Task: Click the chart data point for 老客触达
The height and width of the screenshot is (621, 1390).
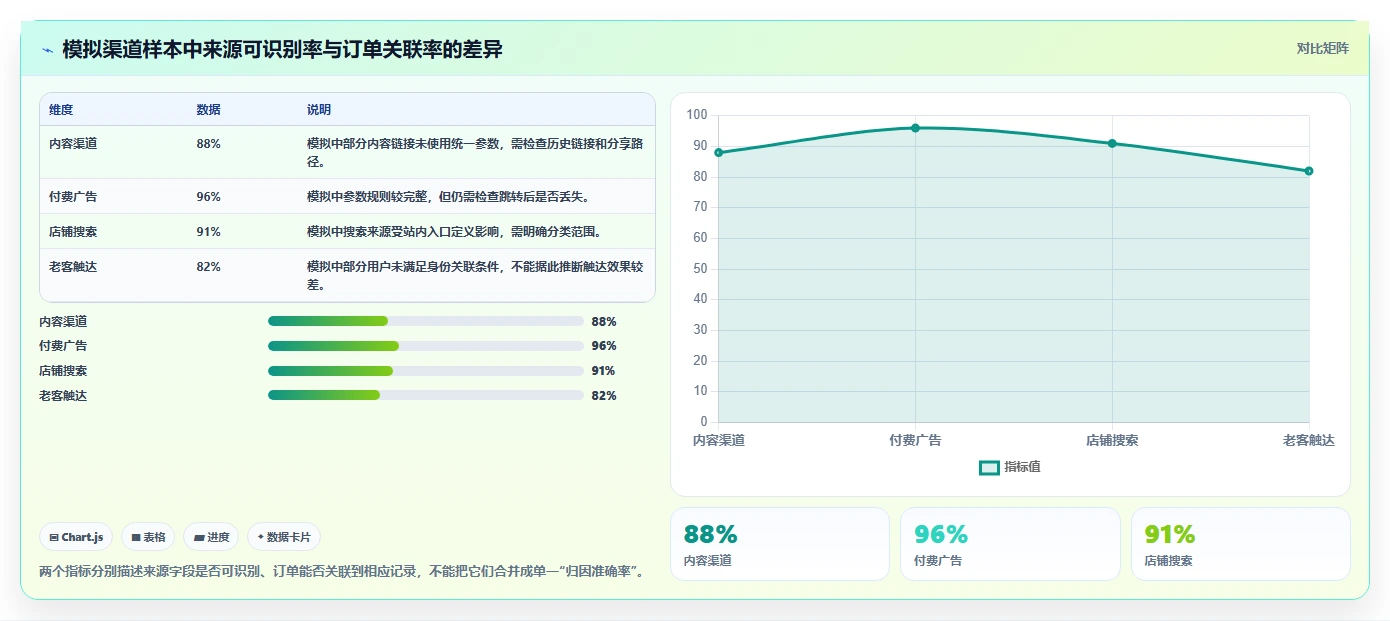Action: (x=1309, y=171)
